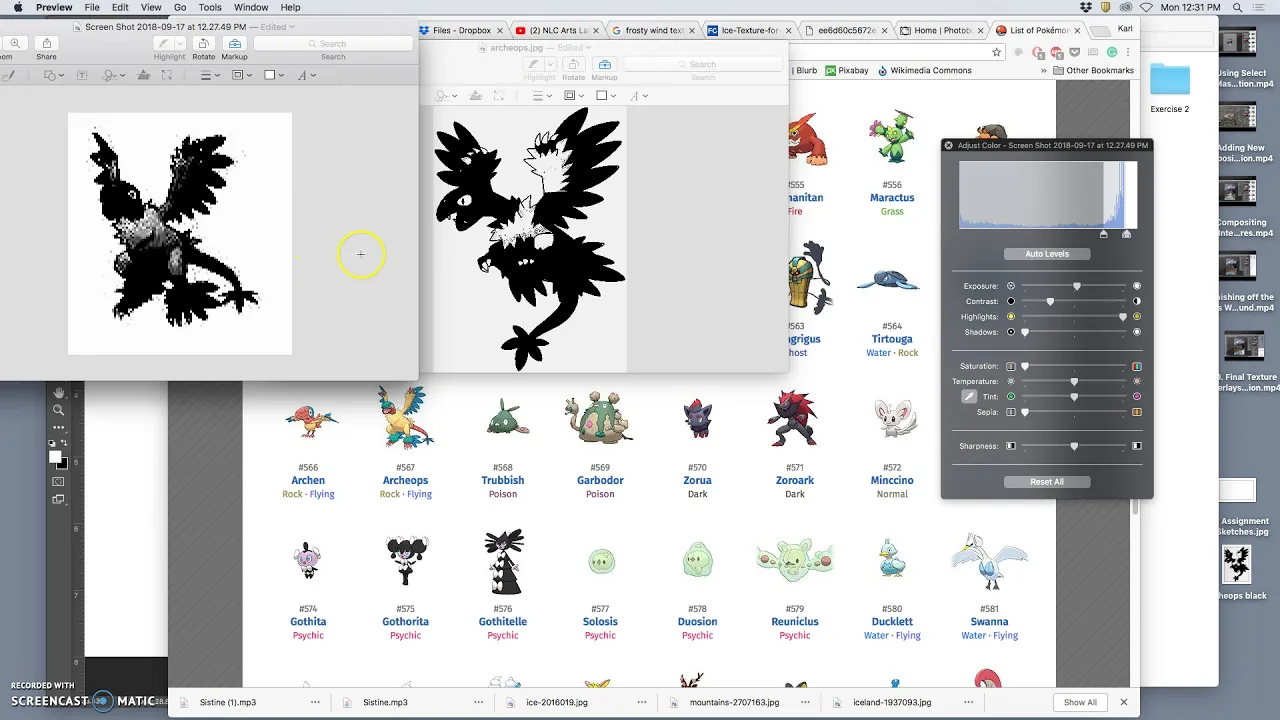Click the Highlights slider handle
The image size is (1280, 720).
1123,316
